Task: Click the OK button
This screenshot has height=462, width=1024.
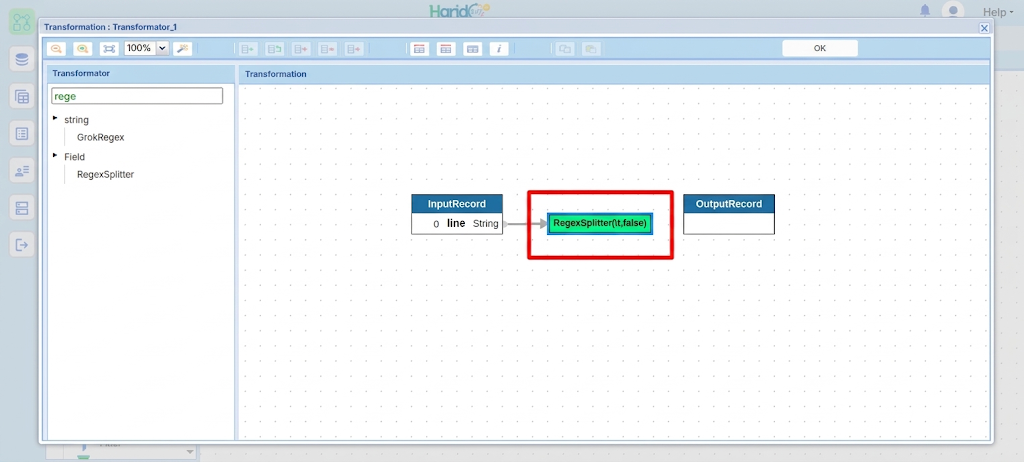Action: (x=820, y=48)
